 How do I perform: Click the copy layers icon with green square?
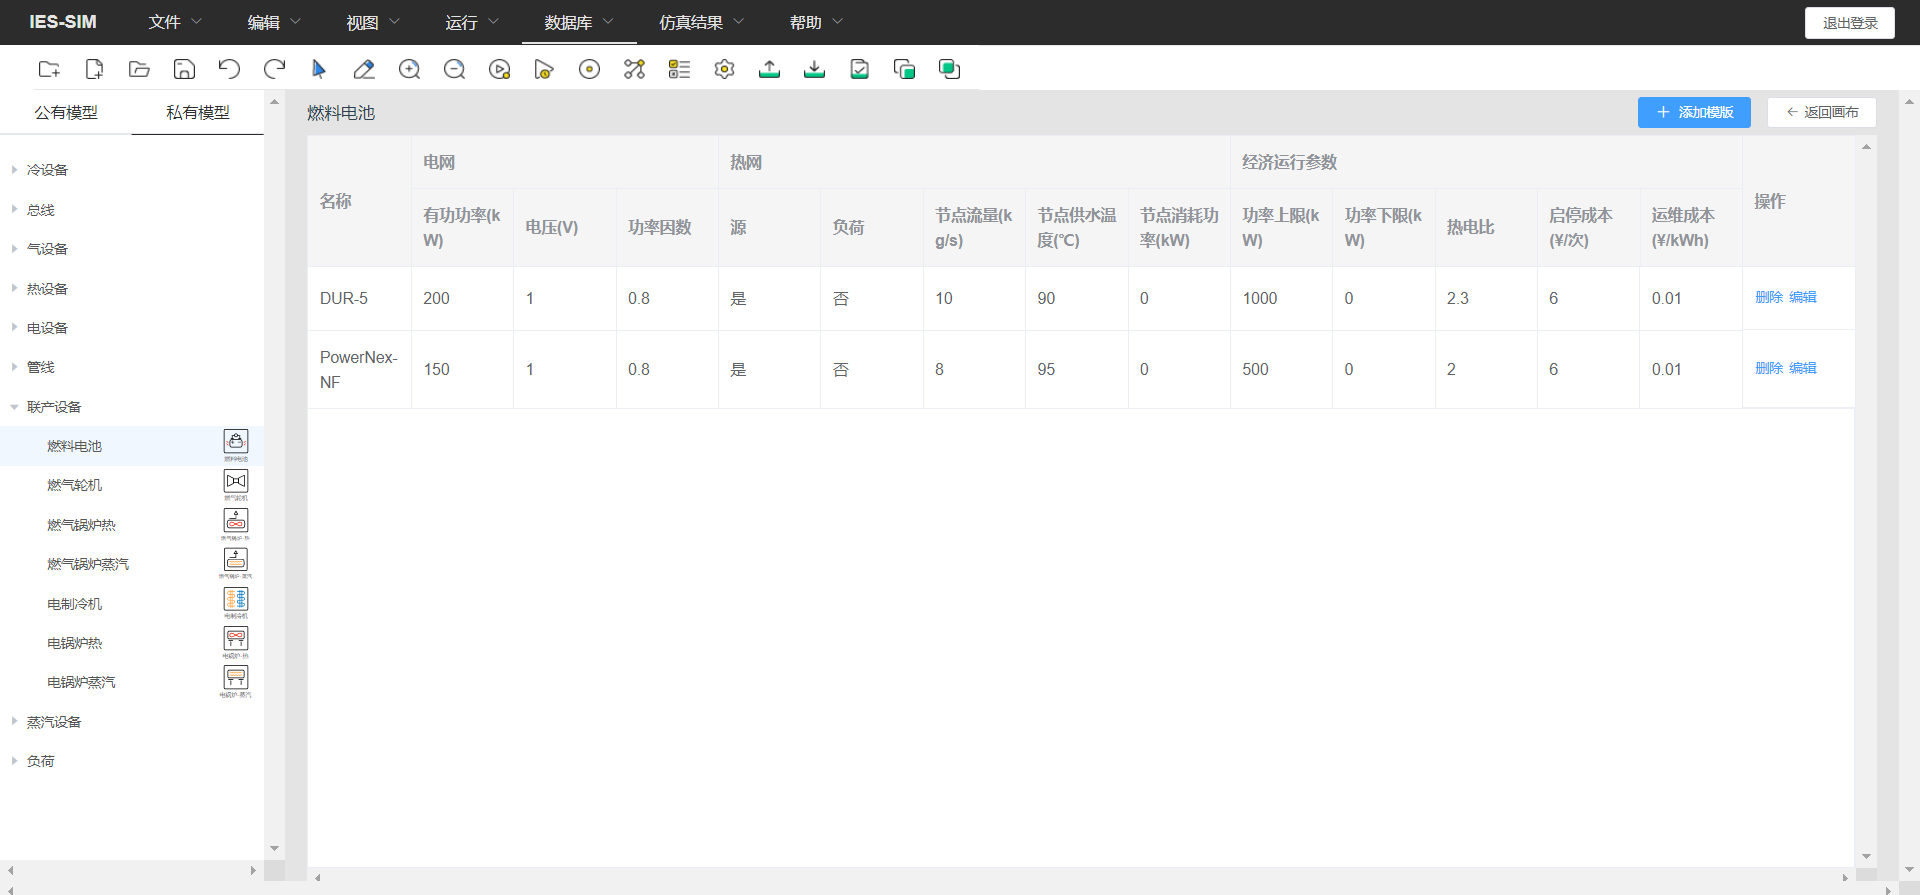point(904,69)
